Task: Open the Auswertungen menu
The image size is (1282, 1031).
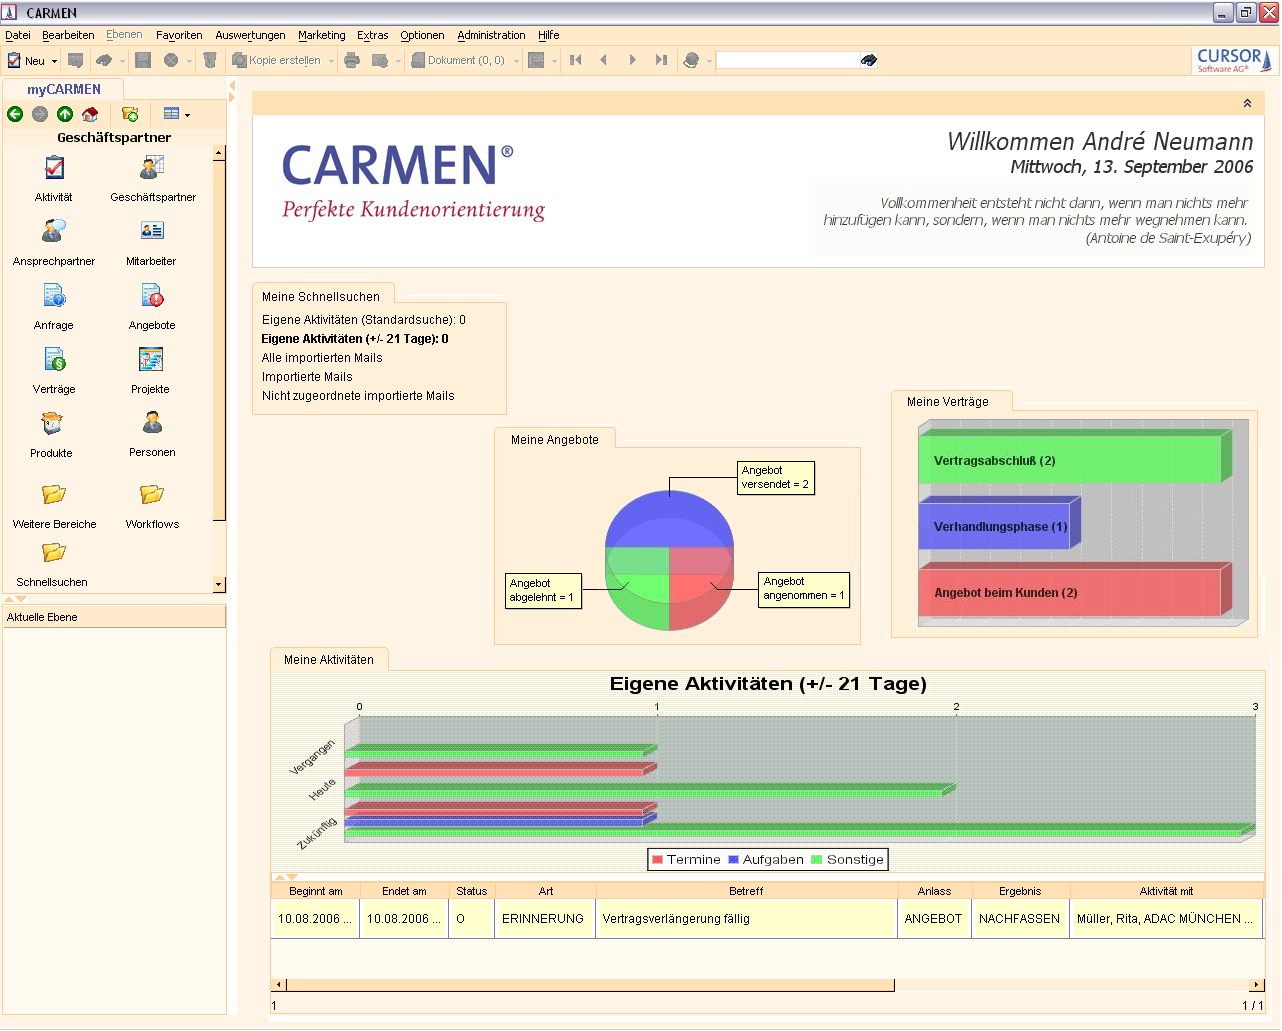Action: [250, 35]
